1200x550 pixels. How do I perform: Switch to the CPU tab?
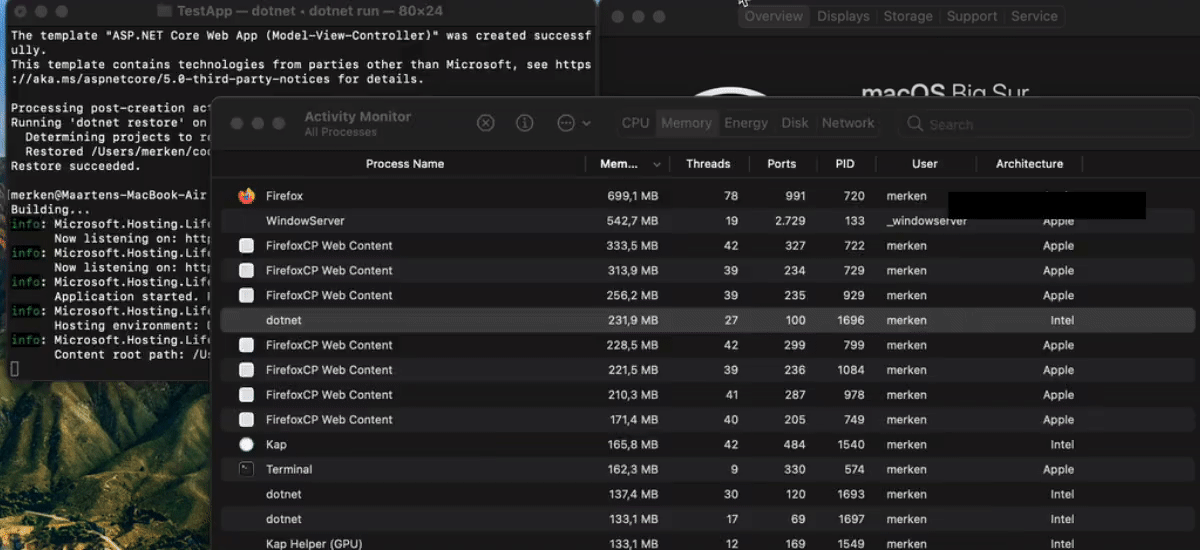(635, 123)
